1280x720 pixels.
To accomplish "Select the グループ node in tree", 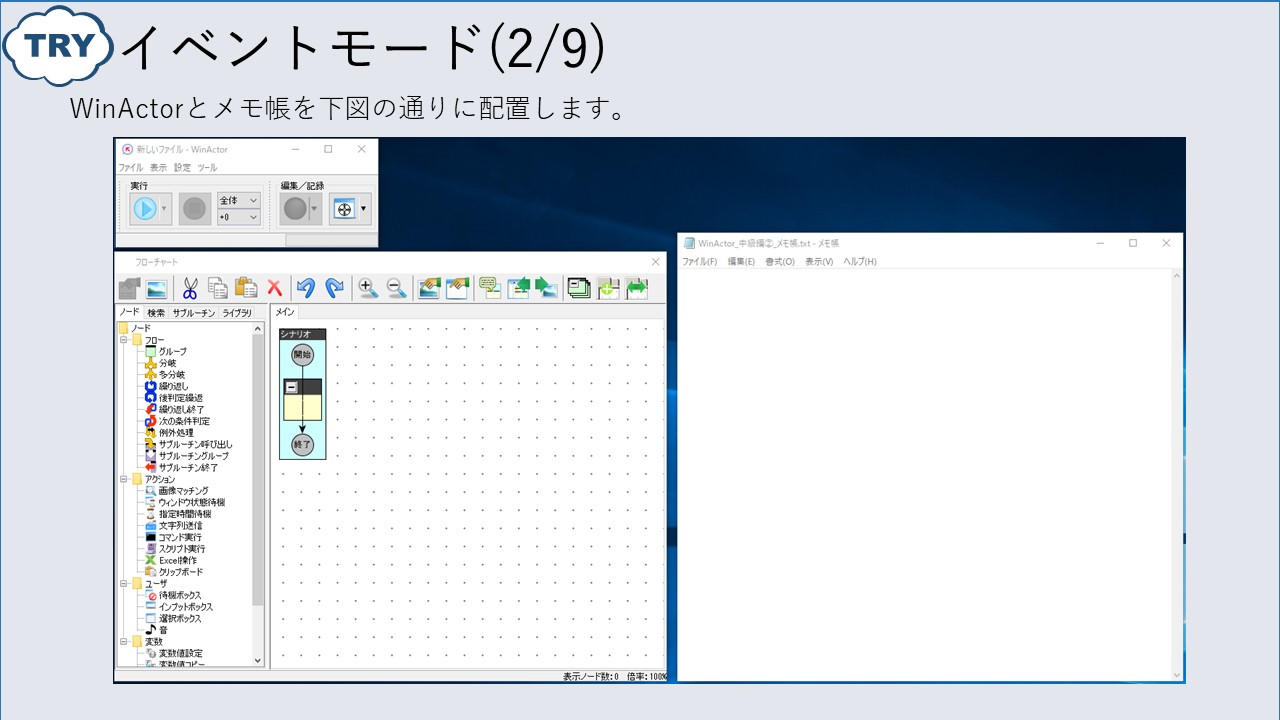I will (172, 351).
